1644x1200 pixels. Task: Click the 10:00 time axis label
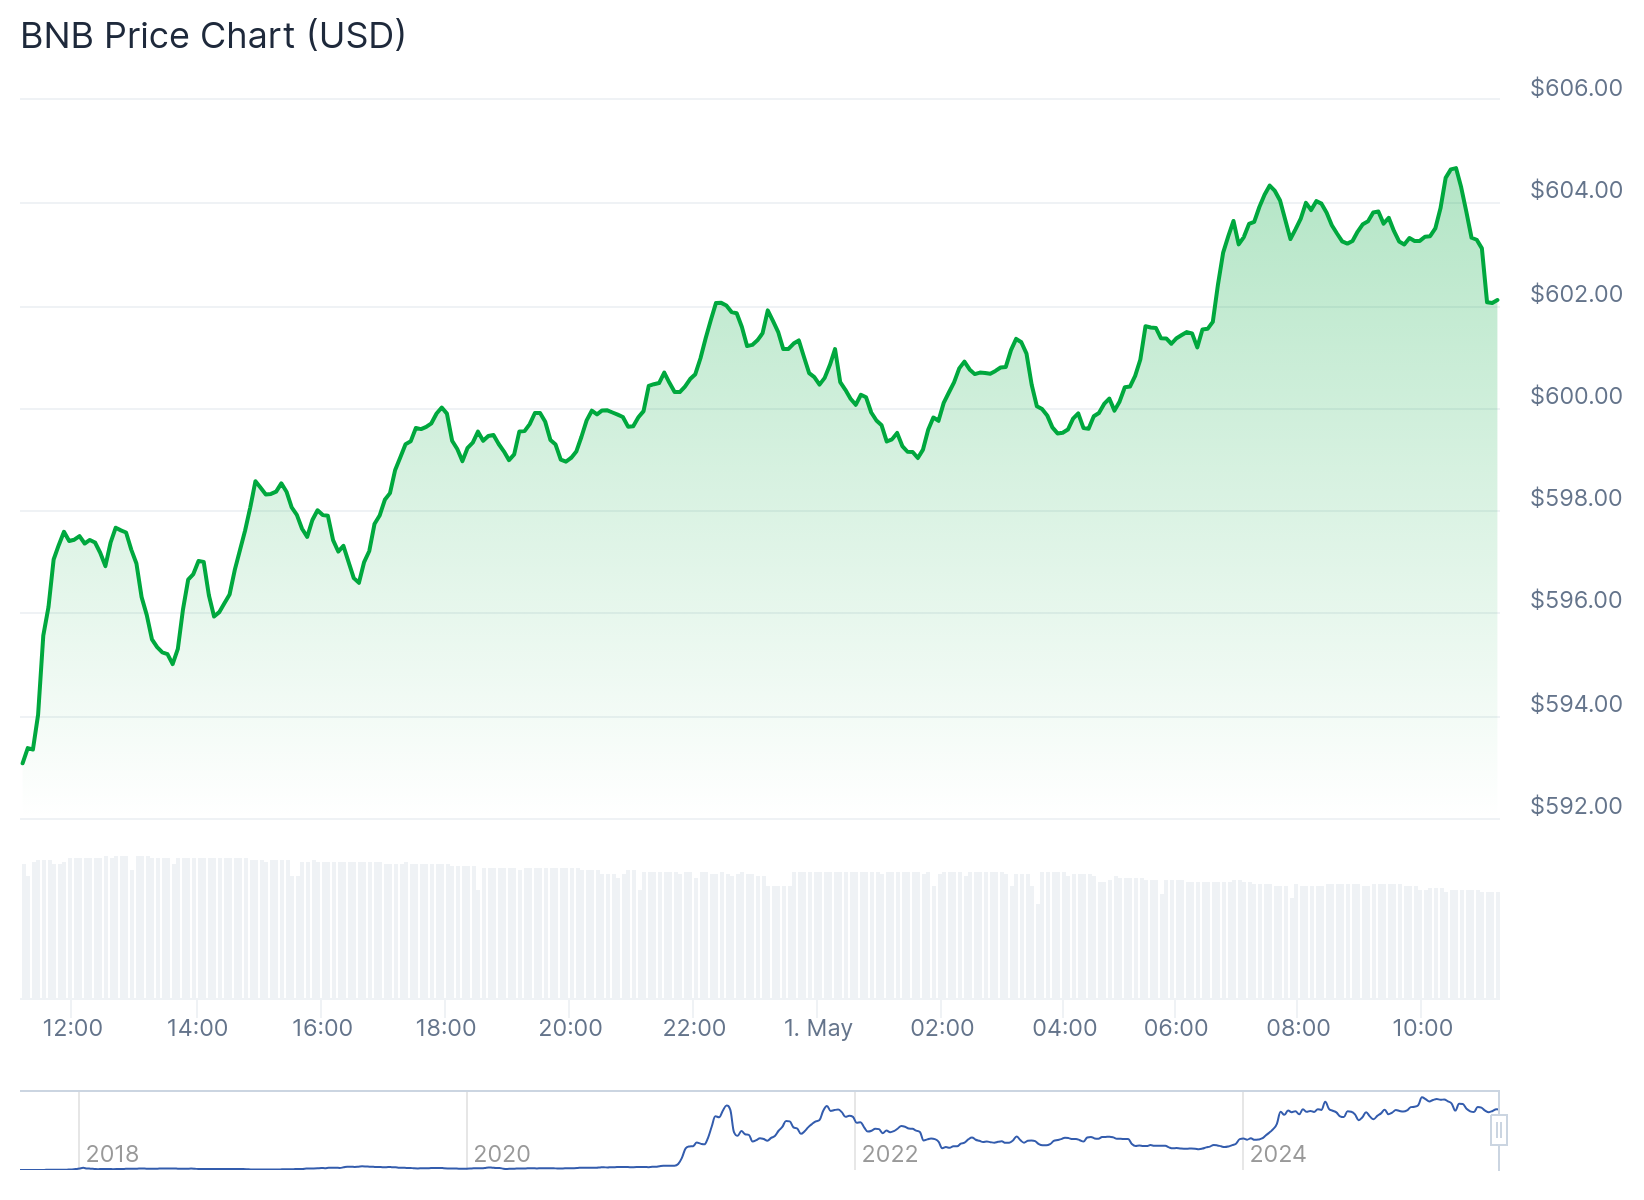pos(1422,1028)
